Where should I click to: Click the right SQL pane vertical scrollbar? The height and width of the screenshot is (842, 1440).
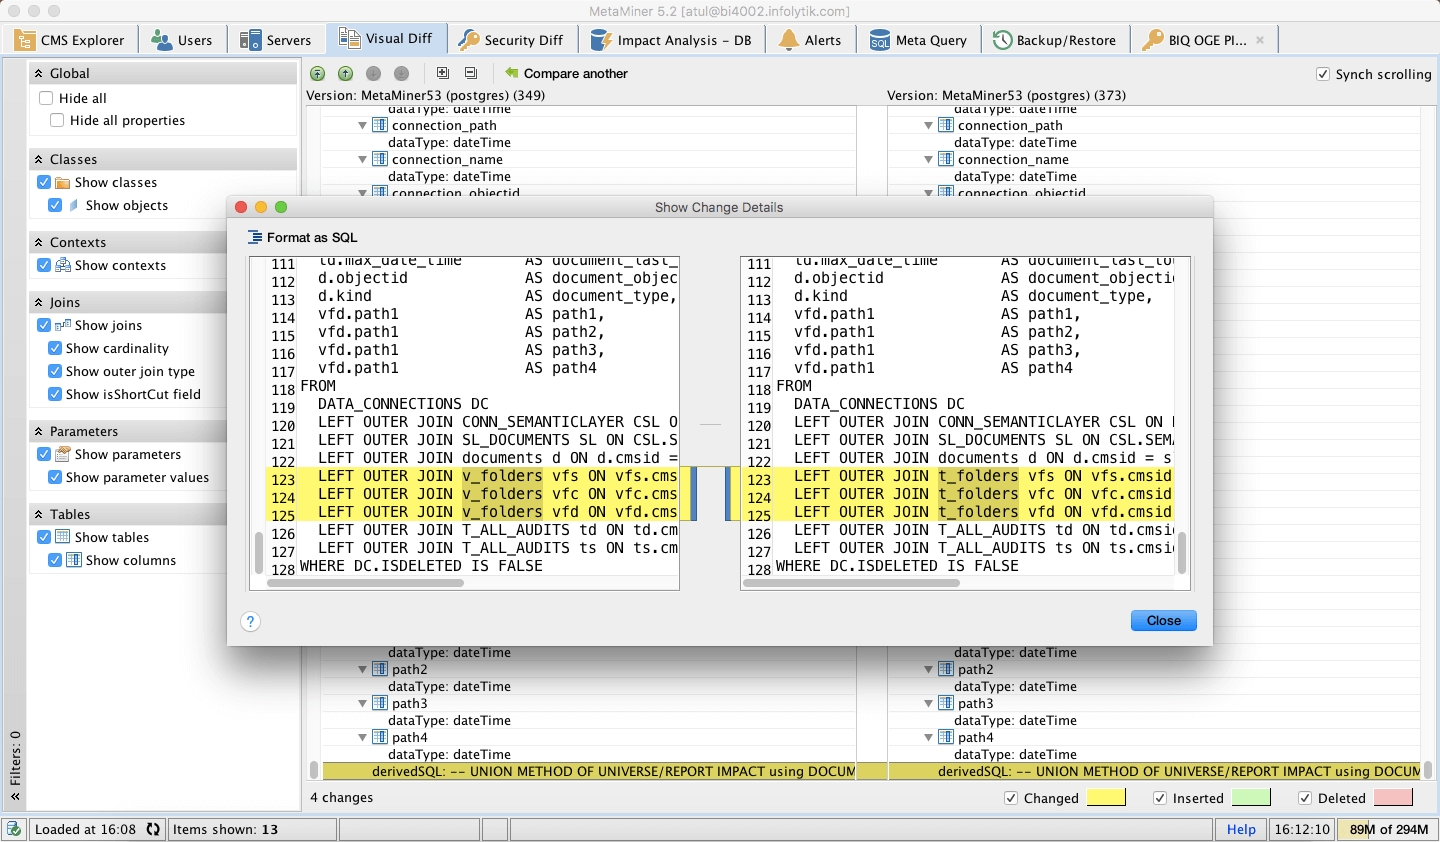pyautogui.click(x=1182, y=552)
